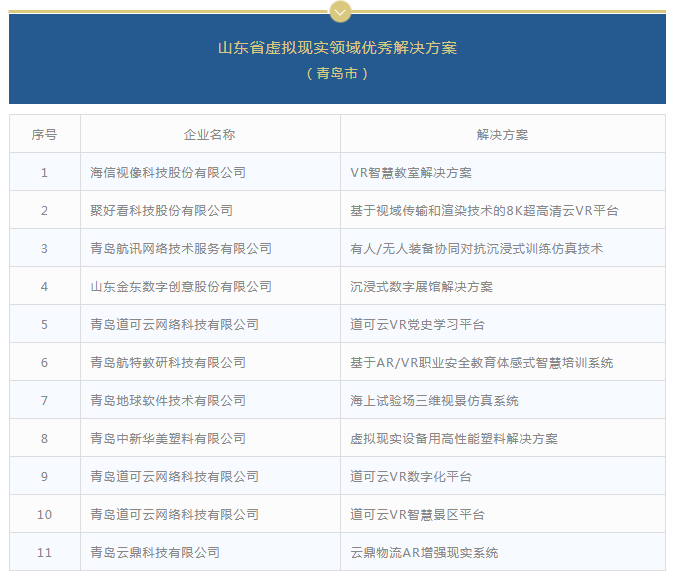This screenshot has height=579, width=673.
Task: Click company 山东金东数字创意股份有限公司
Action: (x=181, y=286)
